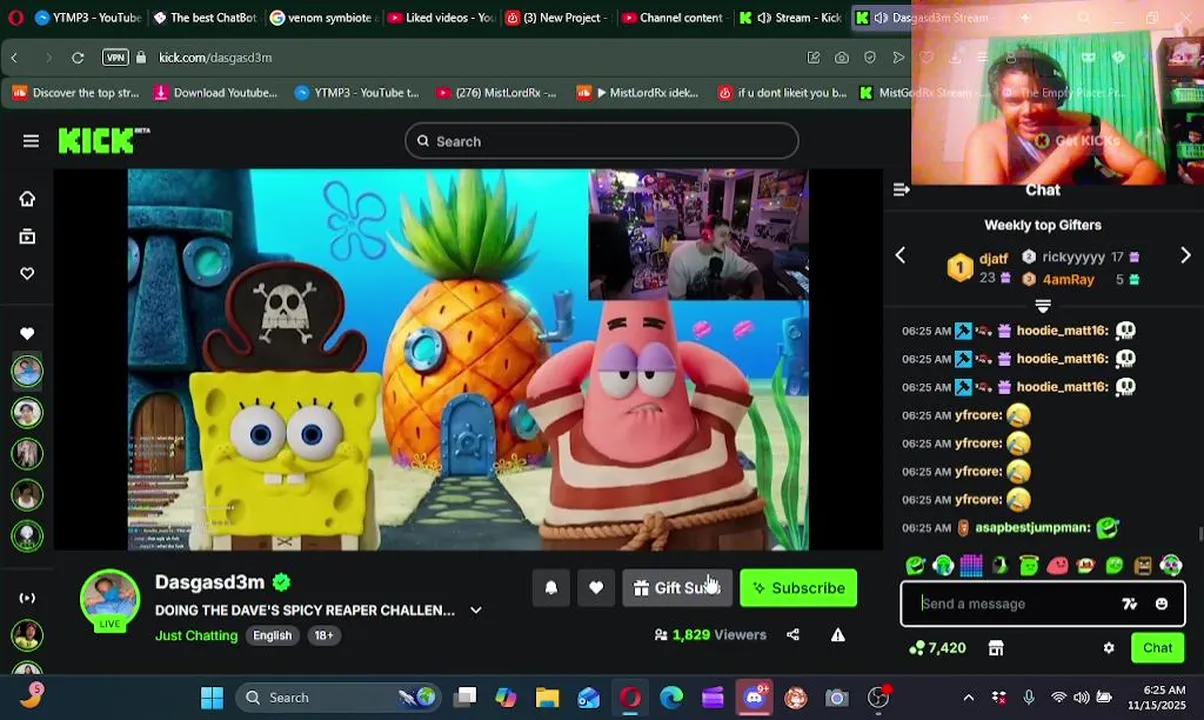Expand the stream title chevron
The image size is (1204, 720).
476,610
